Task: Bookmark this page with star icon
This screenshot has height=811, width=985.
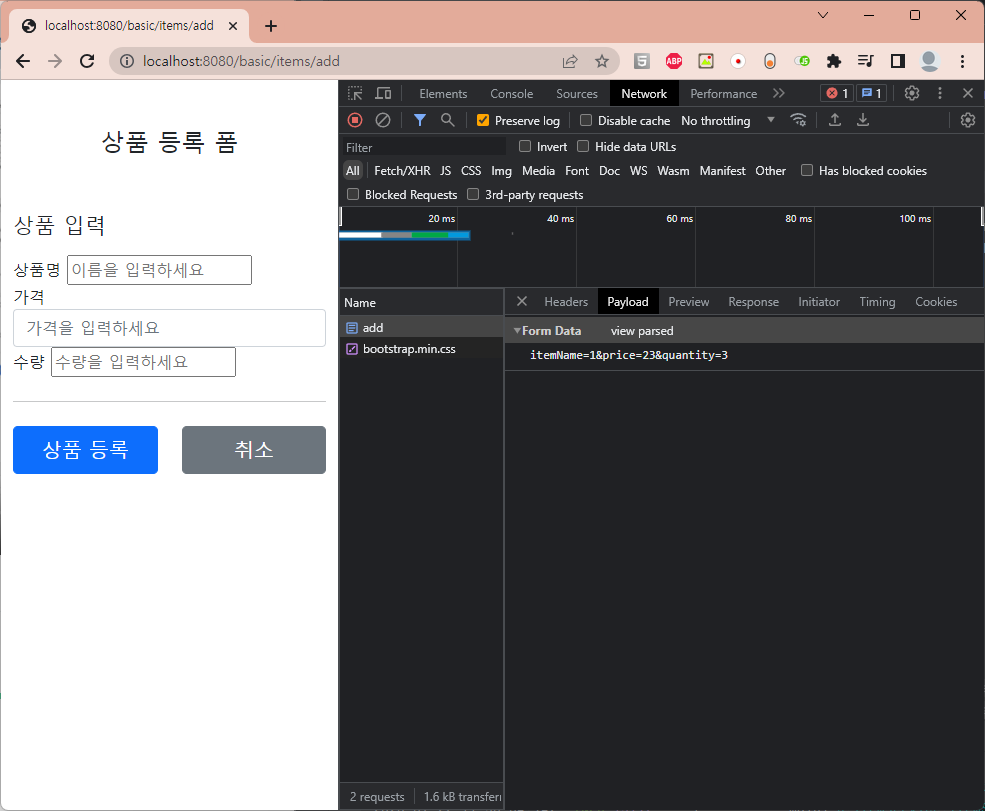Action: [x=602, y=61]
